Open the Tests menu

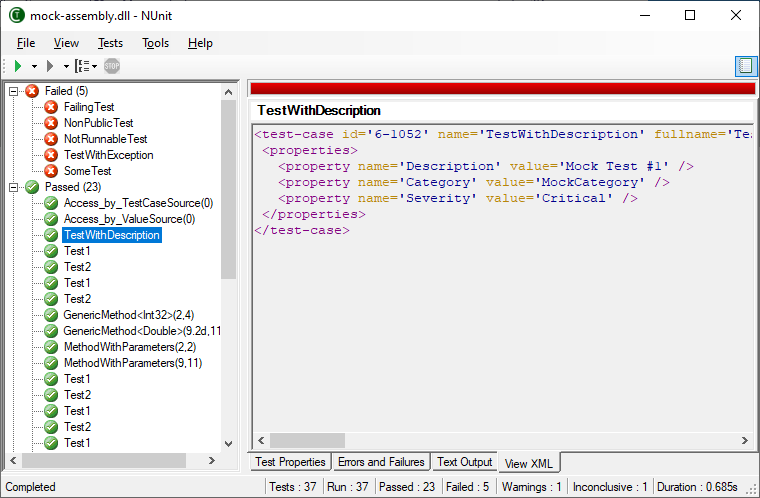[110, 43]
